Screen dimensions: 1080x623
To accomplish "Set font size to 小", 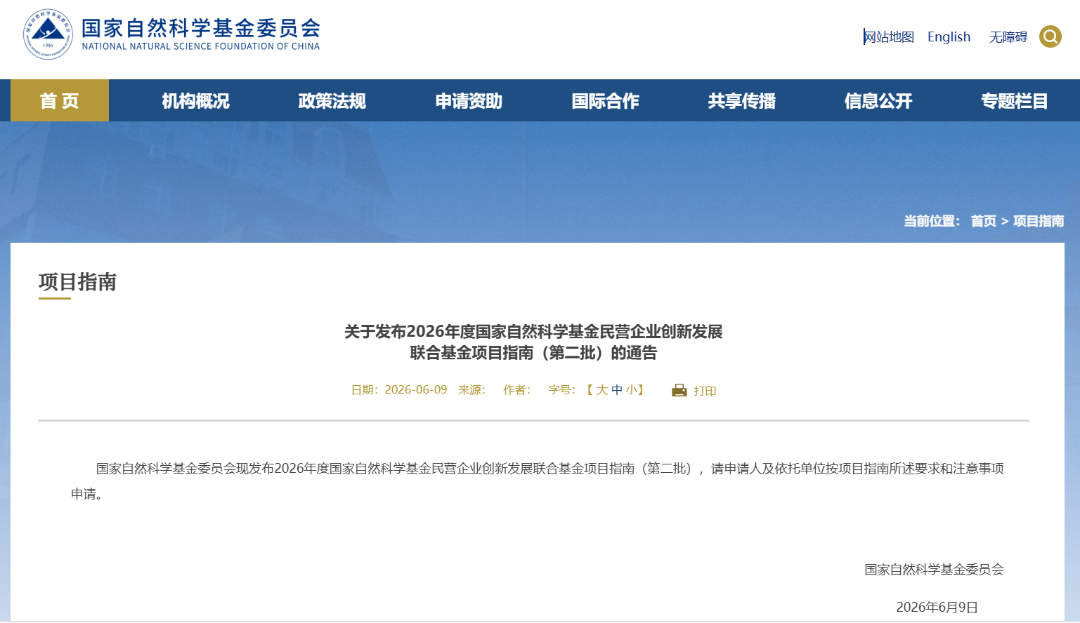I will pos(631,390).
